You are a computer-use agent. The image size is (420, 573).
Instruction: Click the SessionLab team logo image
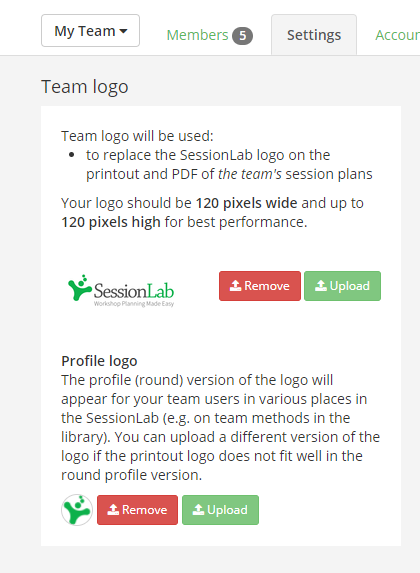(121, 291)
